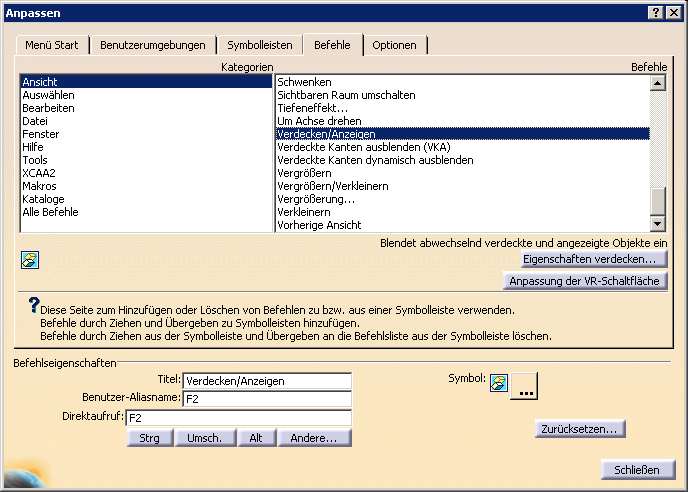Select the Vergrößerung... command
Screen dimensions: 688x492
click(x=462, y=199)
